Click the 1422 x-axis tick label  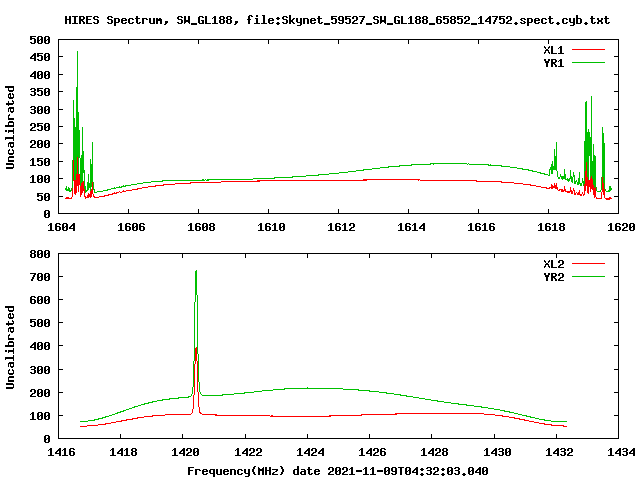[x=248, y=452]
